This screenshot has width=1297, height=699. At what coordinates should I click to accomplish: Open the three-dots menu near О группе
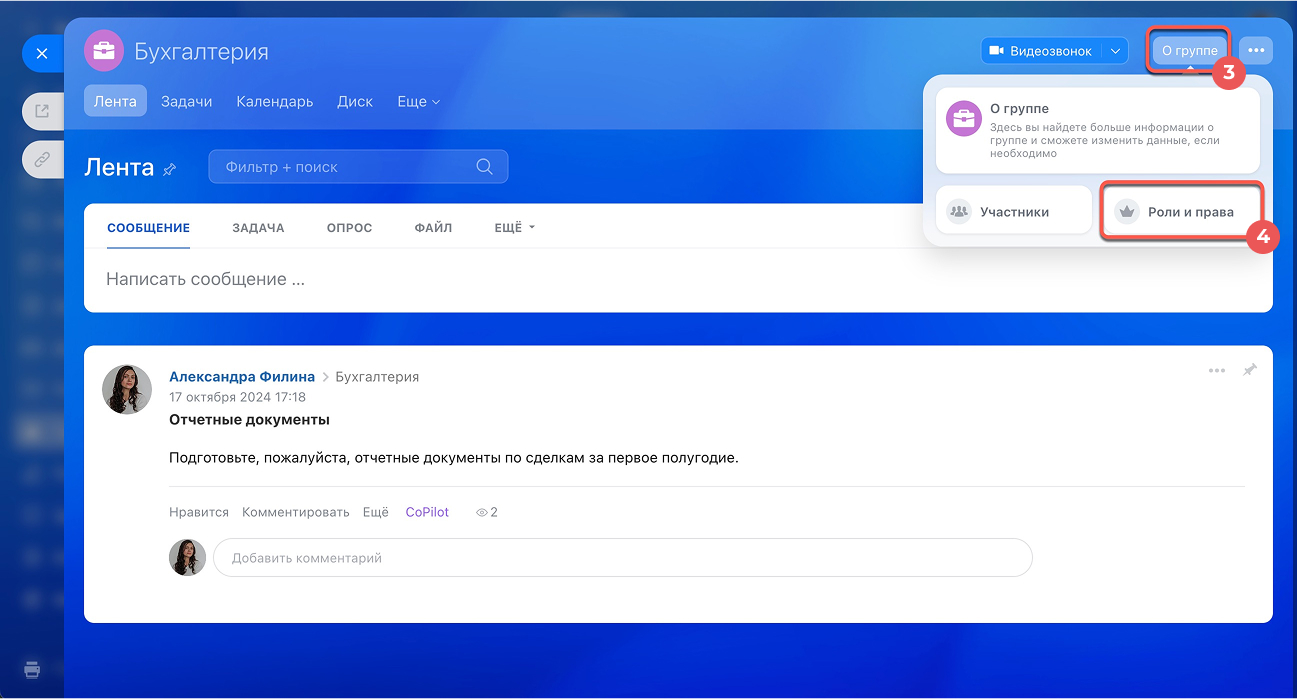[x=1256, y=51]
